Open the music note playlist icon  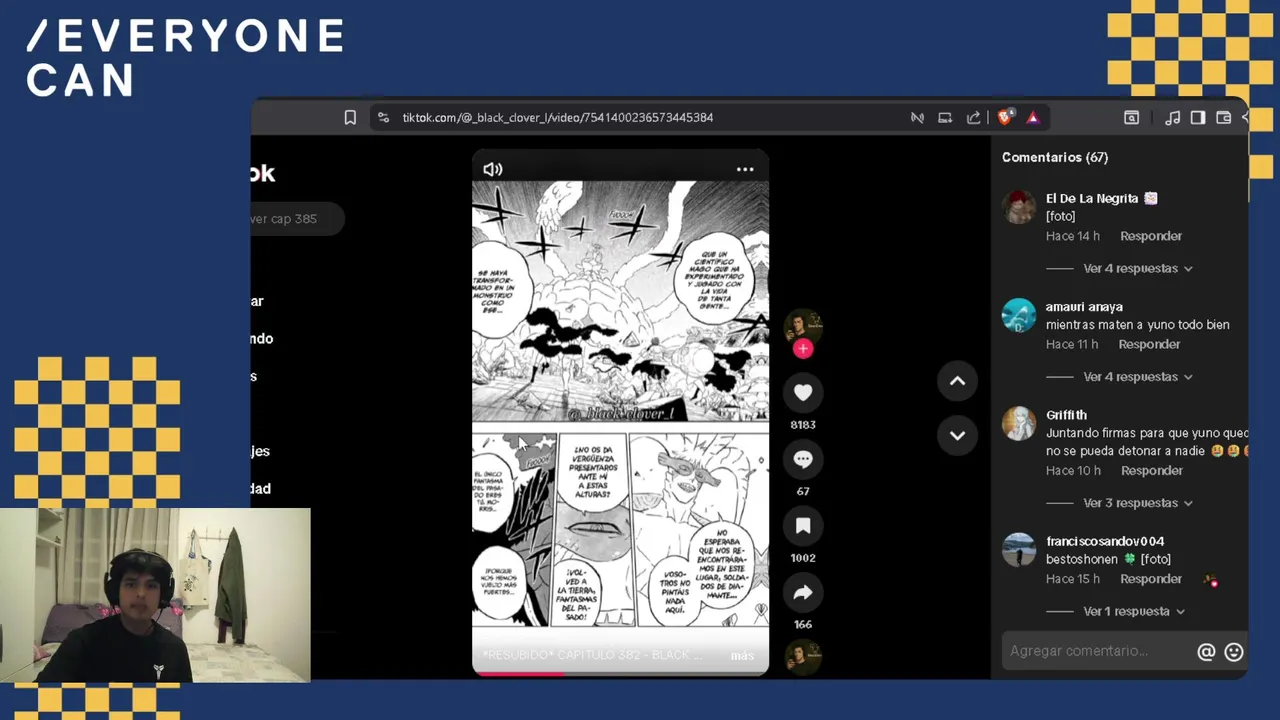pos(1173,118)
